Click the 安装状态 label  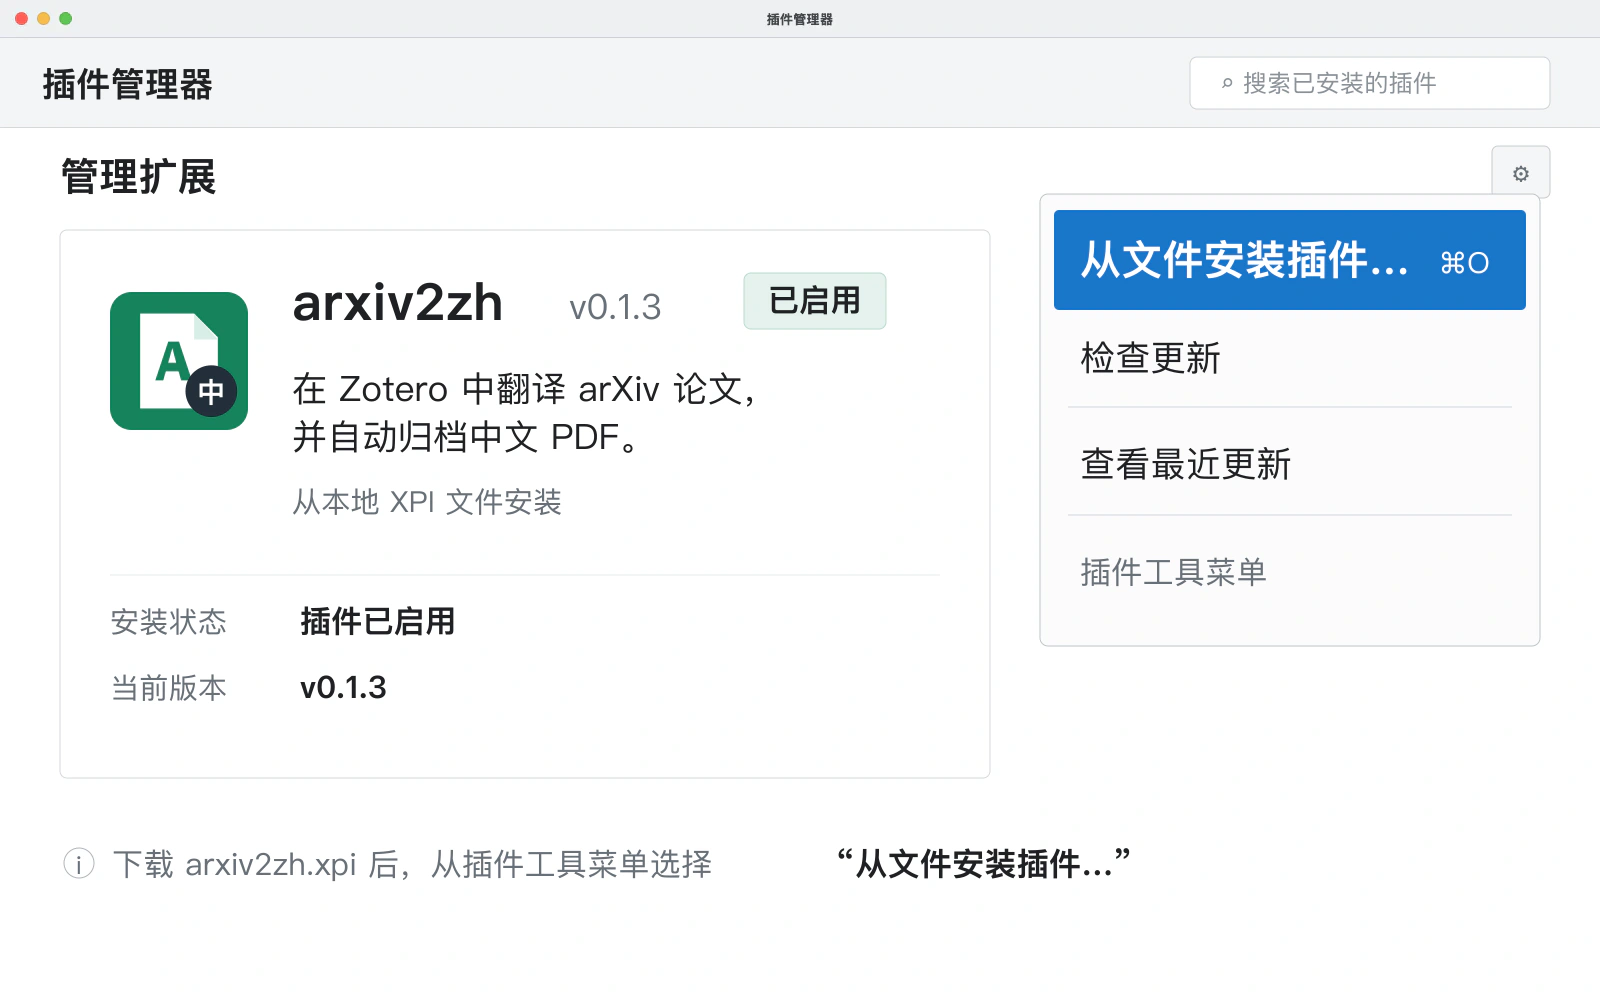[x=168, y=622]
